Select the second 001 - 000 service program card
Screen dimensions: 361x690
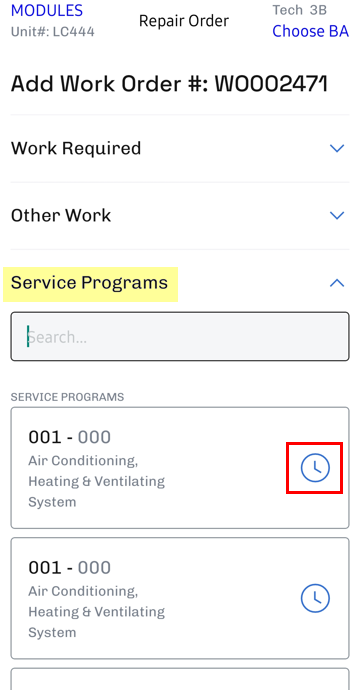coord(180,598)
